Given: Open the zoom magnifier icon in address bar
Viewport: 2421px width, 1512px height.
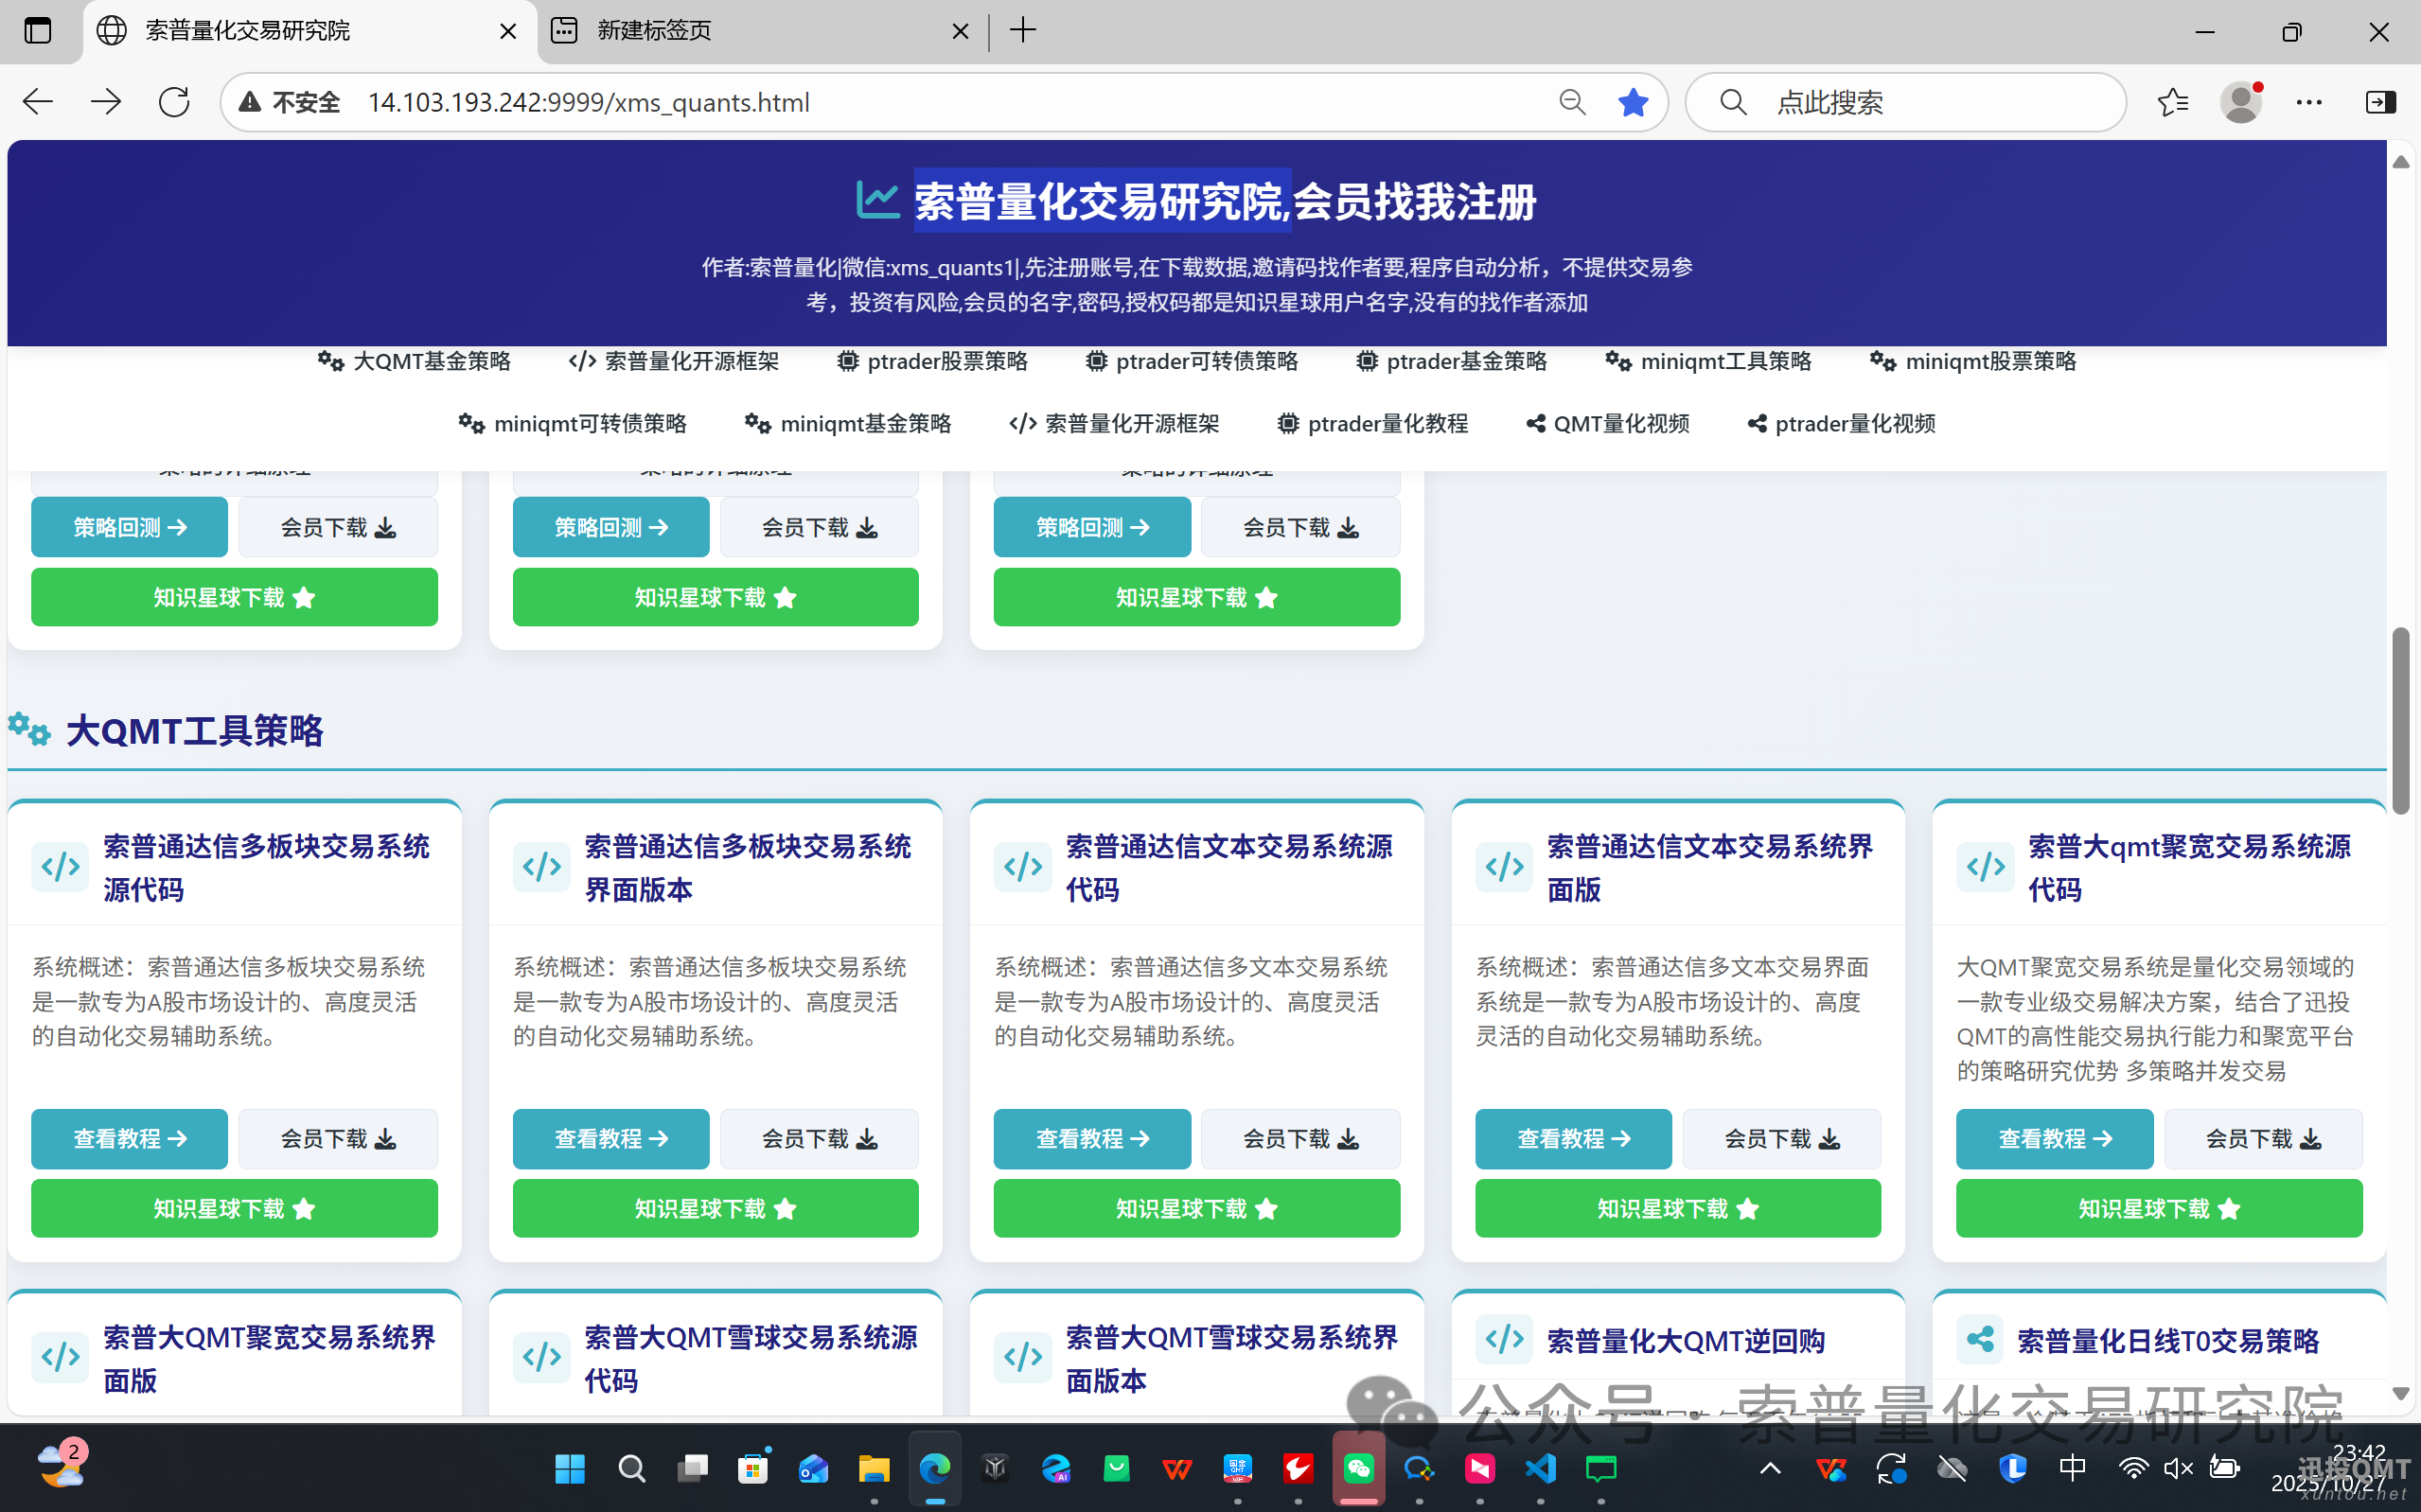Looking at the screenshot, I should pos(1572,102).
